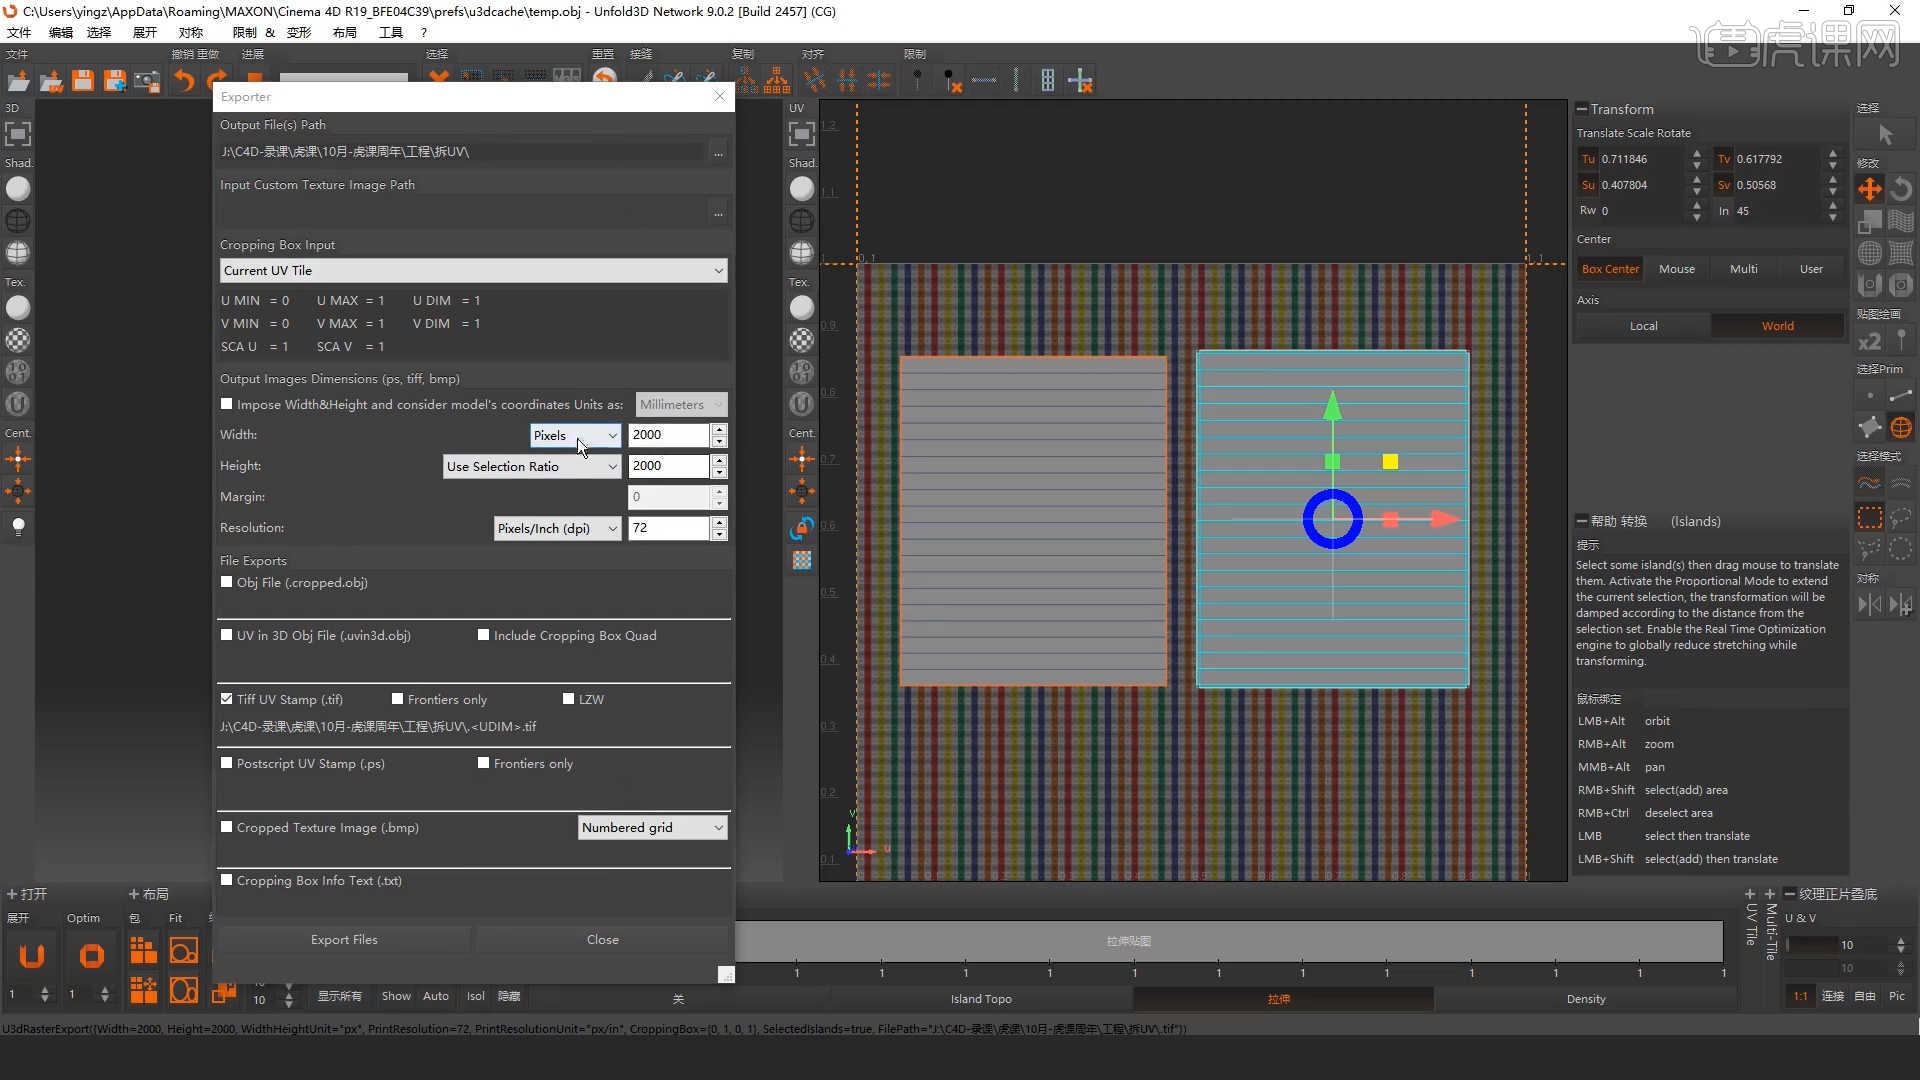1920x1080 pixels.
Task: Click the Pack islands icon
Action: point(143,950)
